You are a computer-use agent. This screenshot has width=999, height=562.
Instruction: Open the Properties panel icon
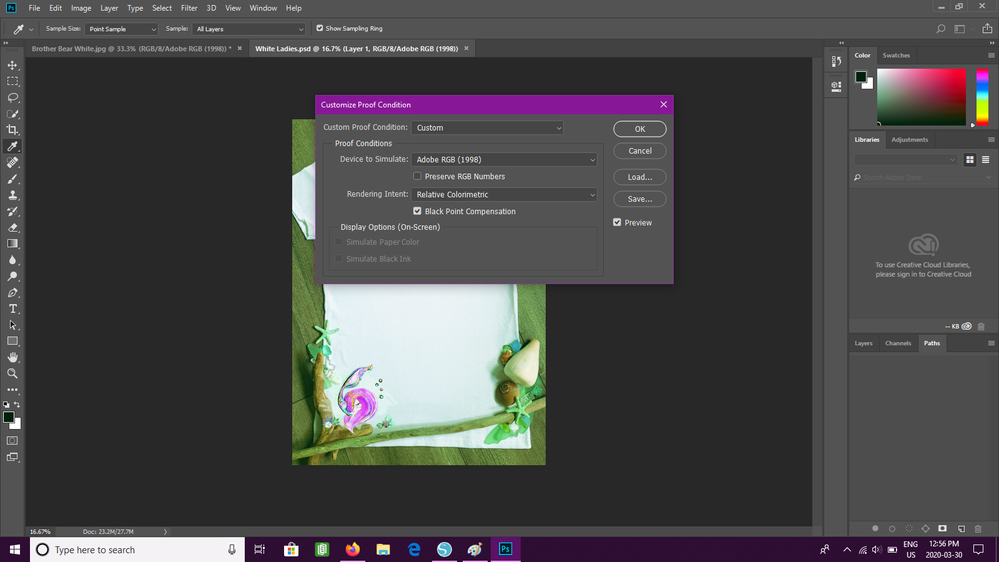click(x=836, y=86)
